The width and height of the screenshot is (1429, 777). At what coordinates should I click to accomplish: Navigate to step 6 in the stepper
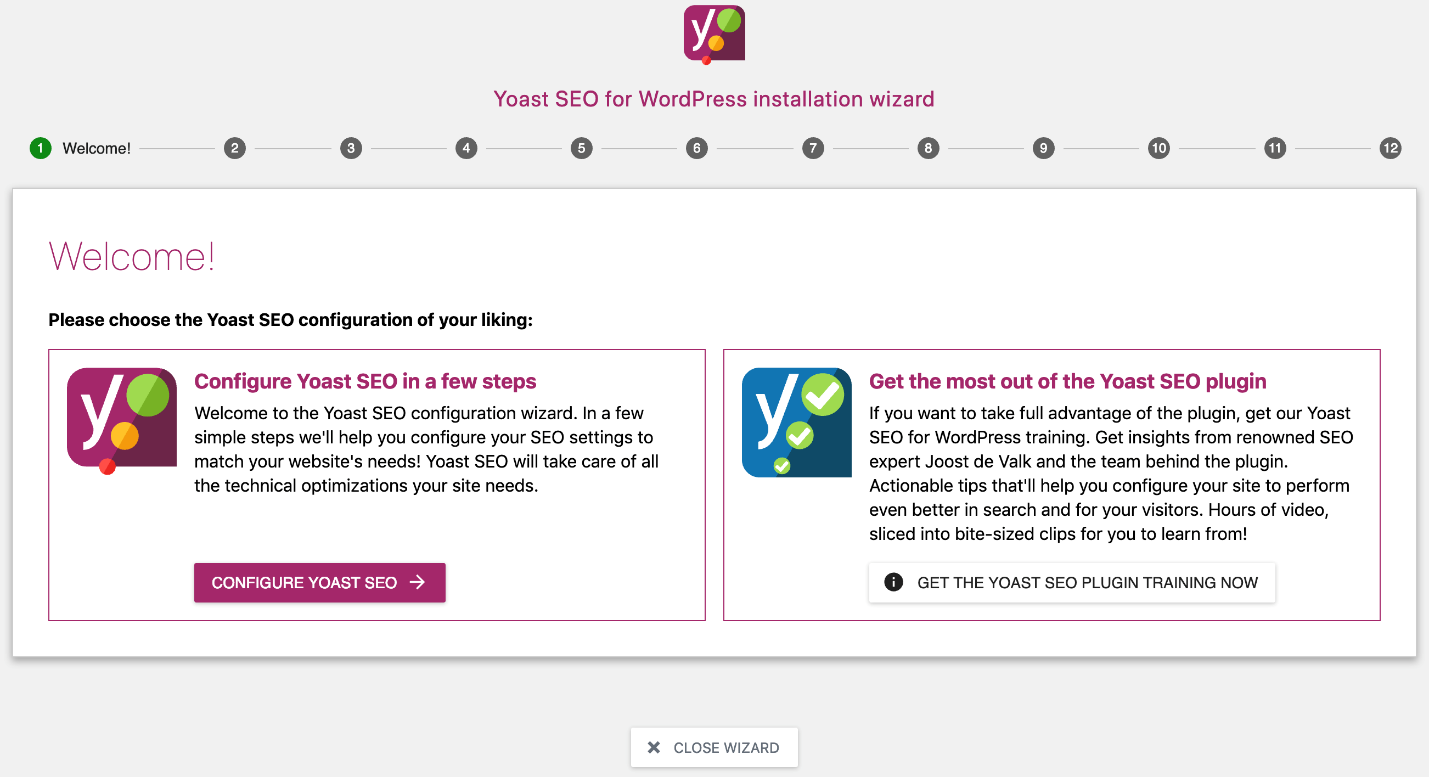pyautogui.click(x=697, y=148)
